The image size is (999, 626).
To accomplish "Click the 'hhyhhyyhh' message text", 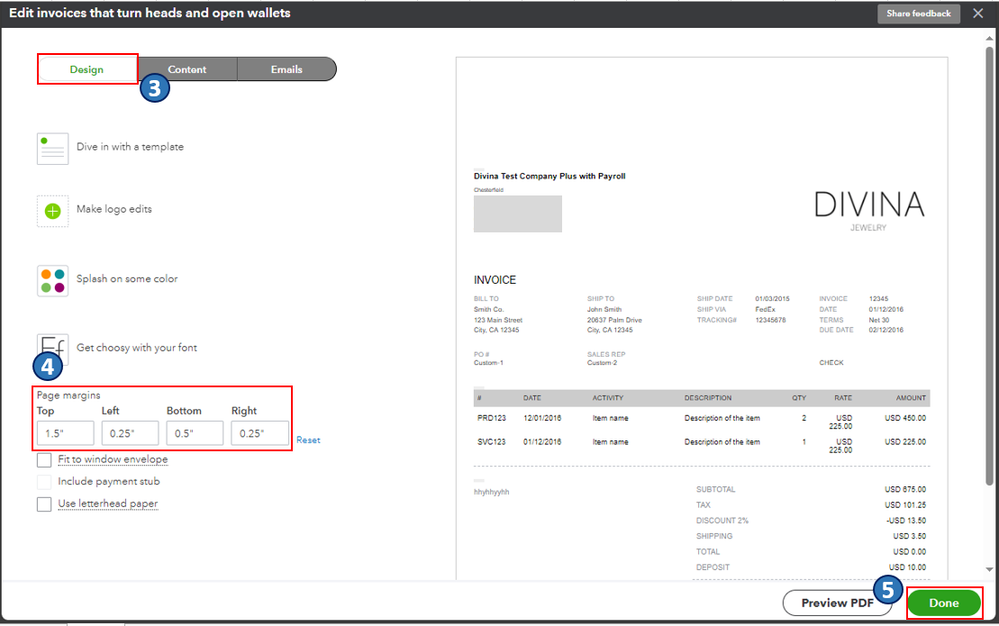I will [x=491, y=492].
